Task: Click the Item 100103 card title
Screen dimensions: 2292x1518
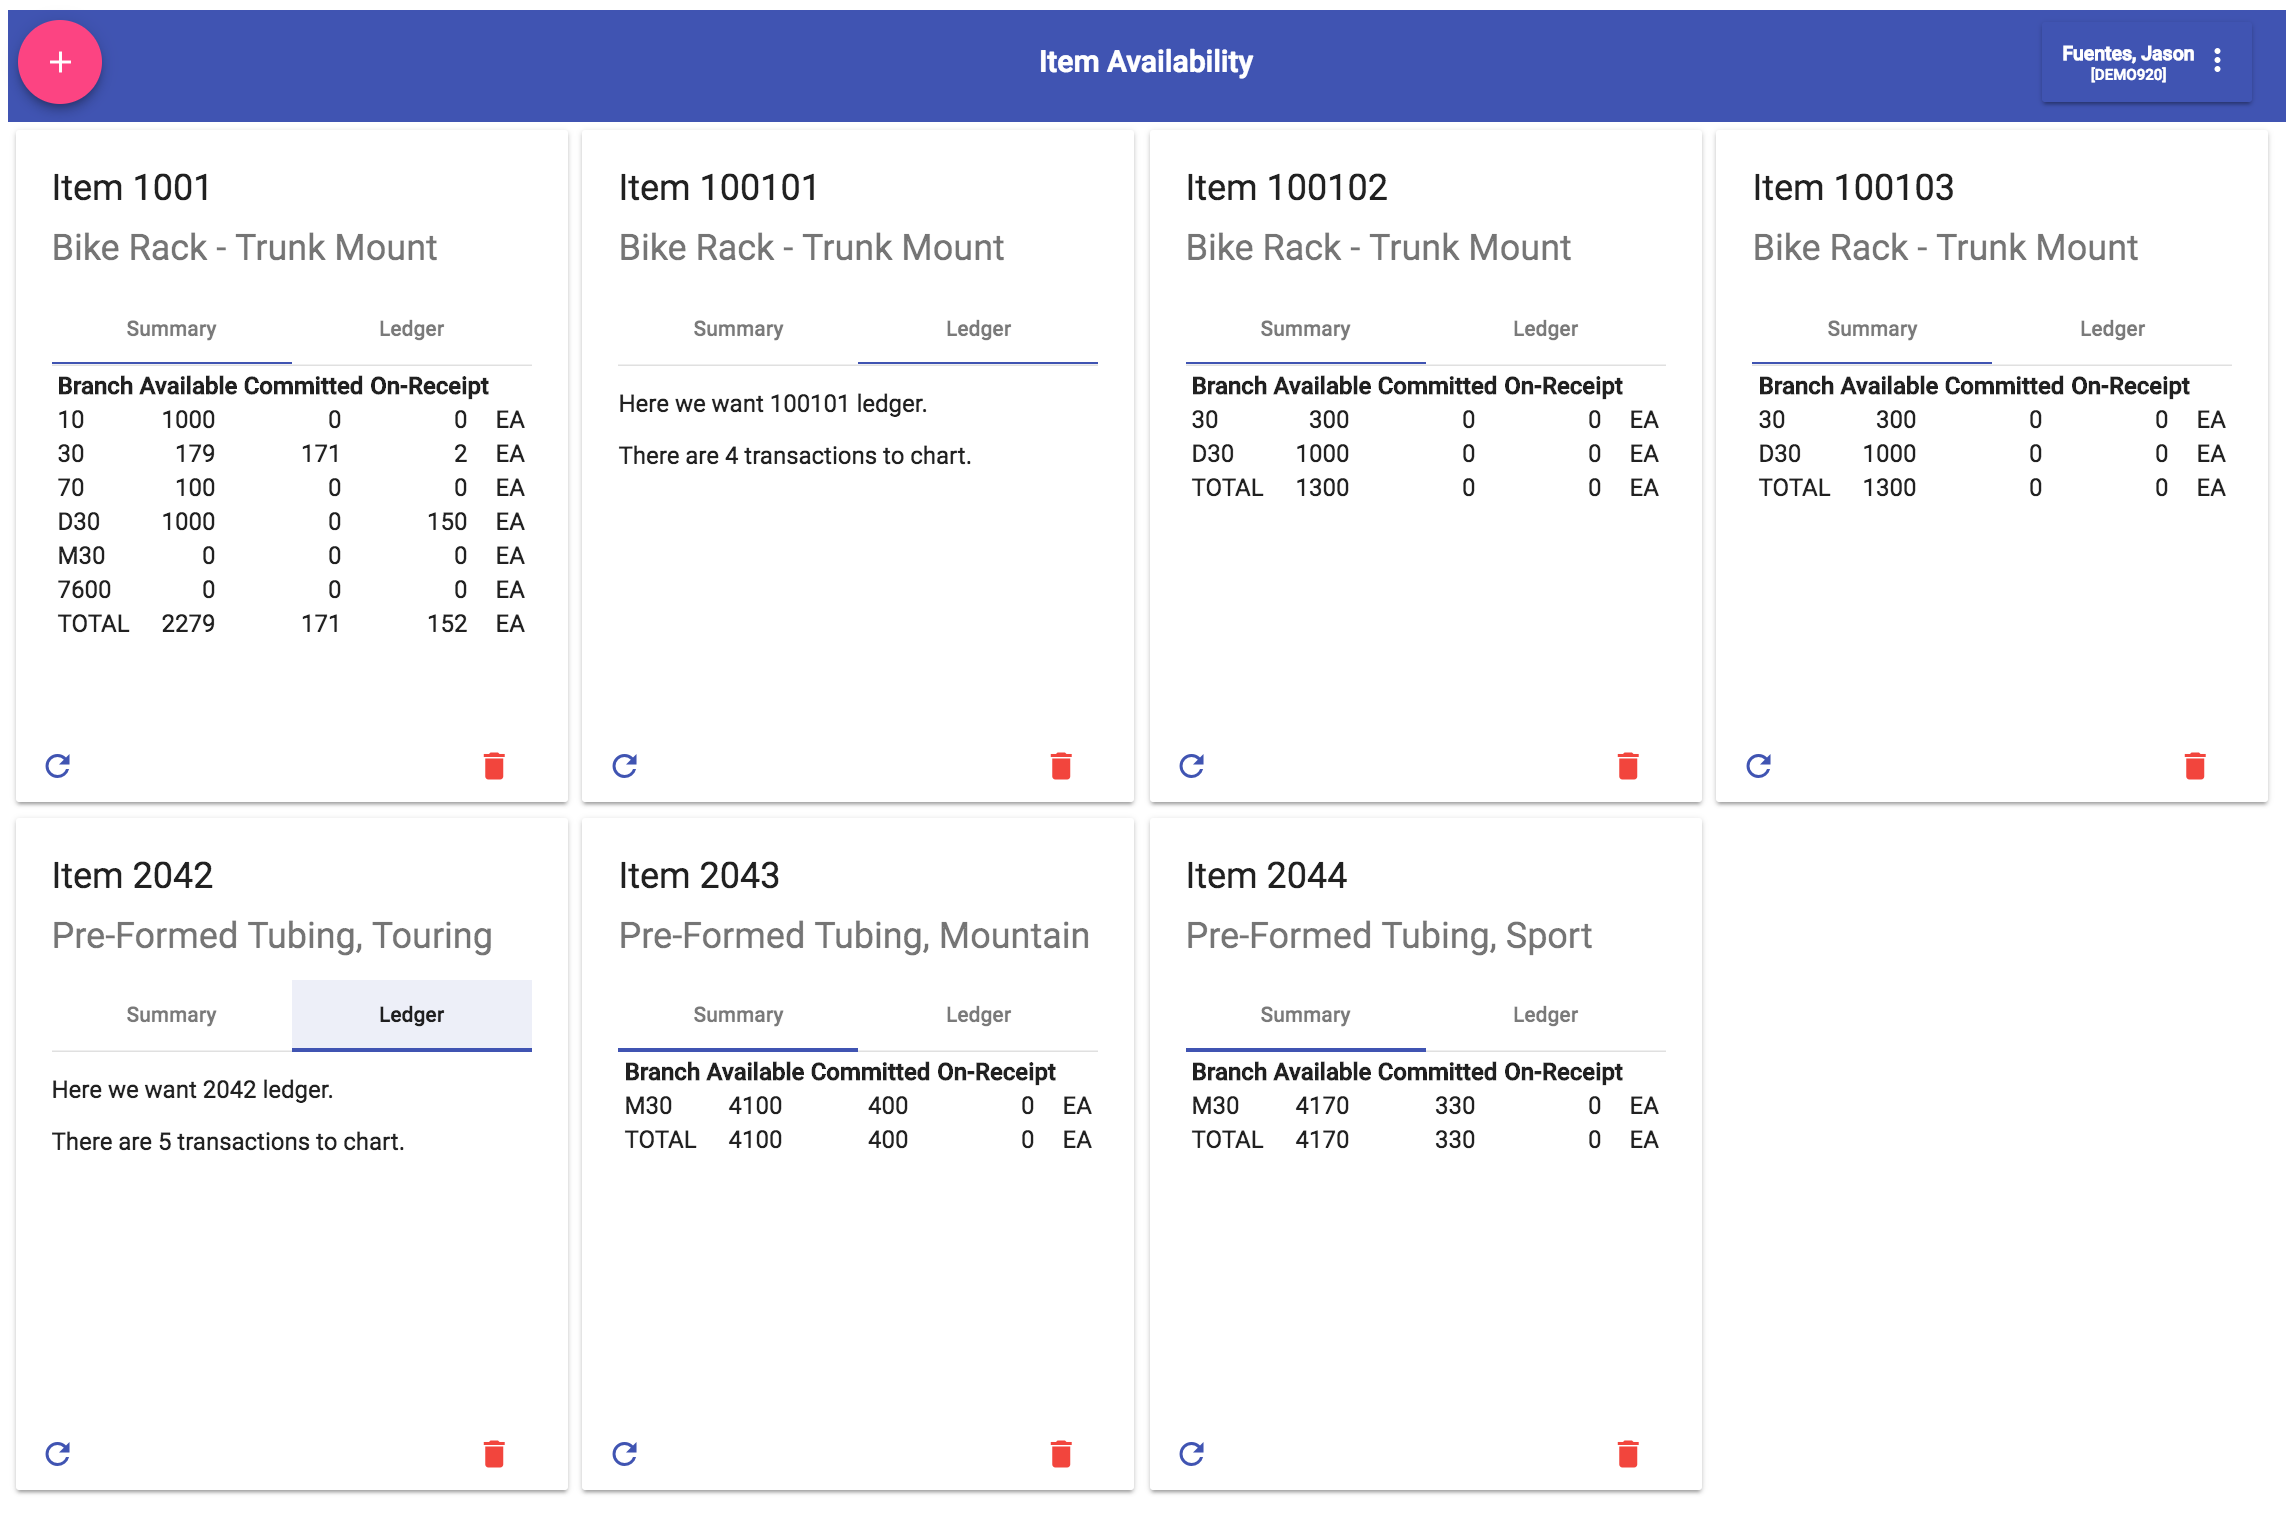Action: click(1853, 188)
